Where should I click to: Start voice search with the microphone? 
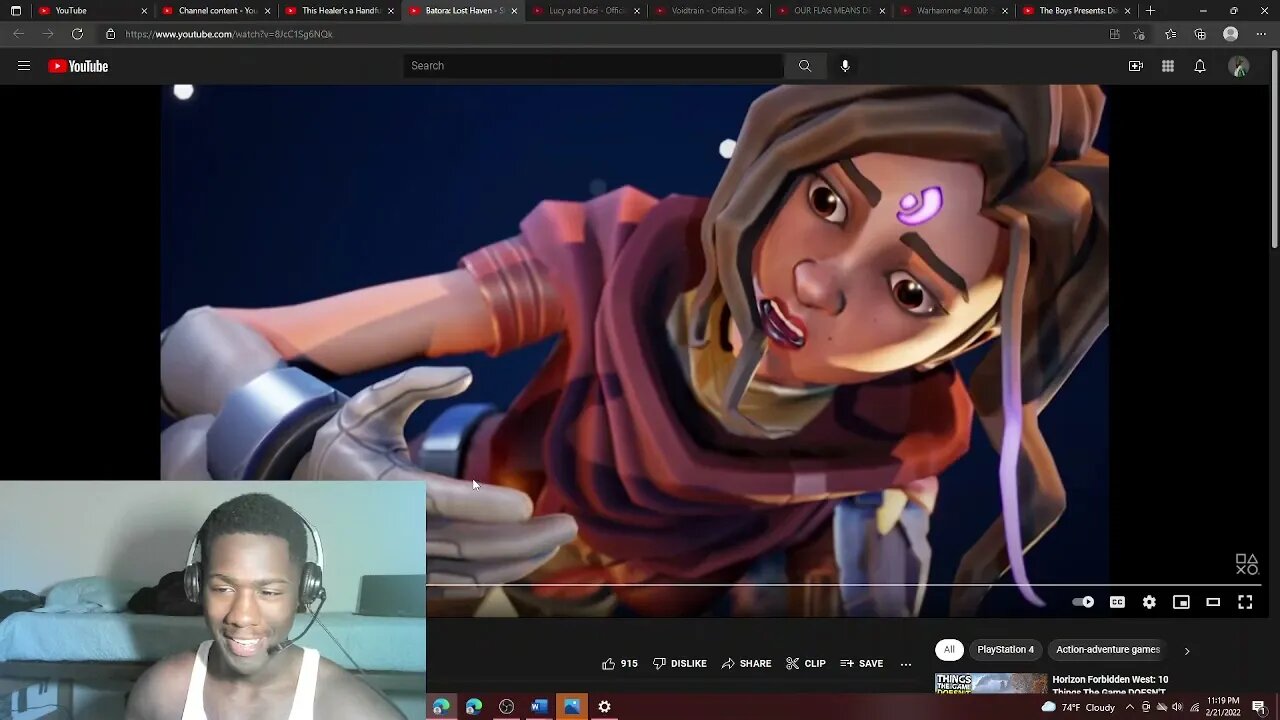pos(845,66)
